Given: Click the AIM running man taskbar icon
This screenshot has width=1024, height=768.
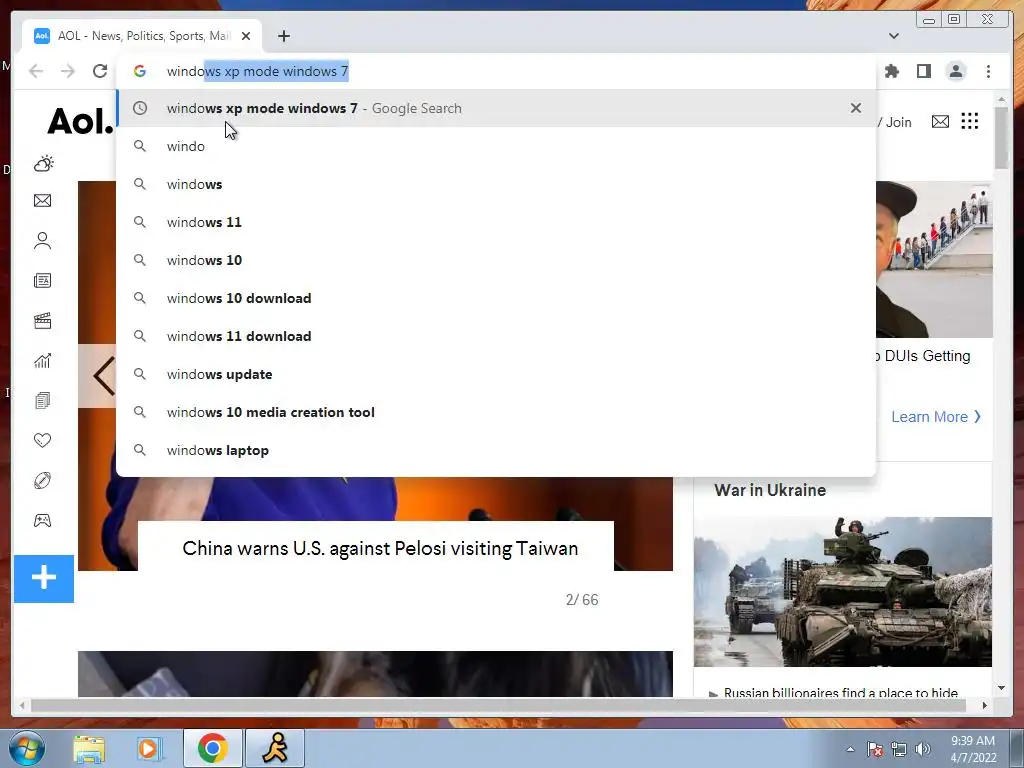Looking at the screenshot, I should coord(275,748).
